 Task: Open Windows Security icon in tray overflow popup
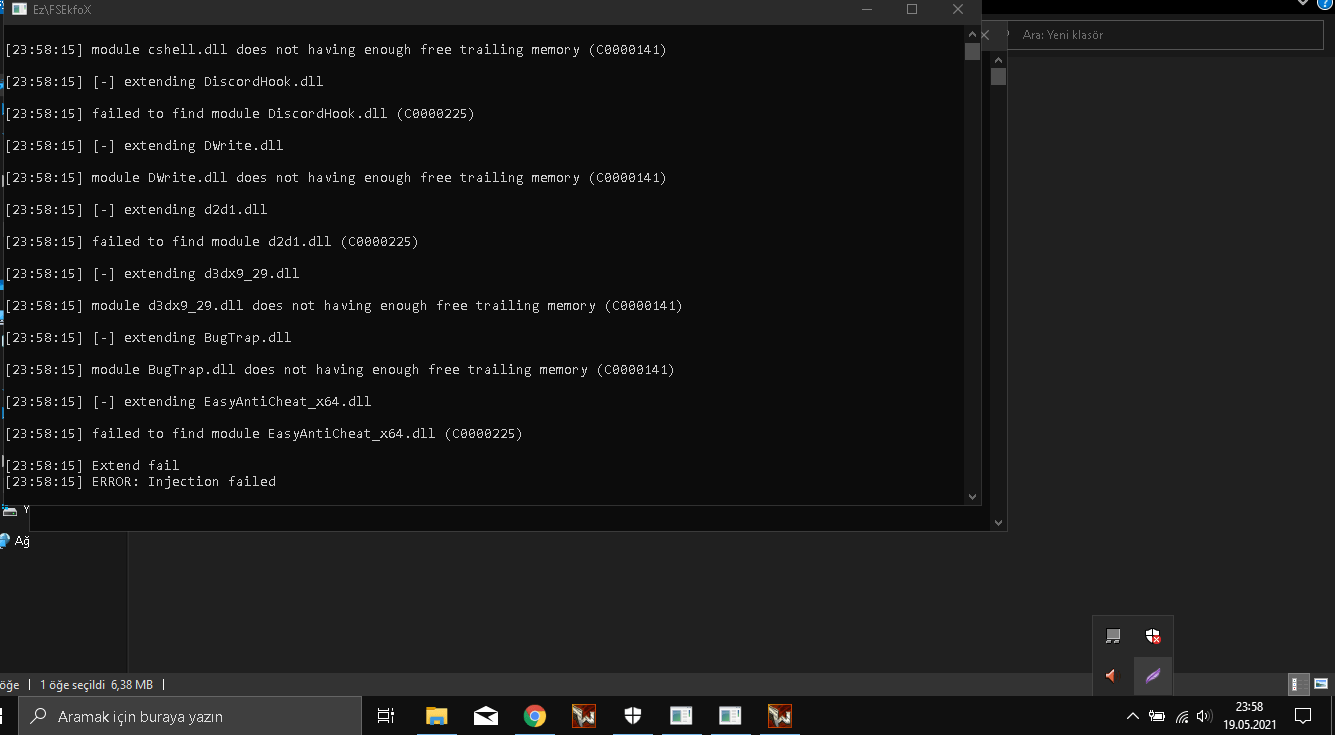pyautogui.click(x=1153, y=636)
